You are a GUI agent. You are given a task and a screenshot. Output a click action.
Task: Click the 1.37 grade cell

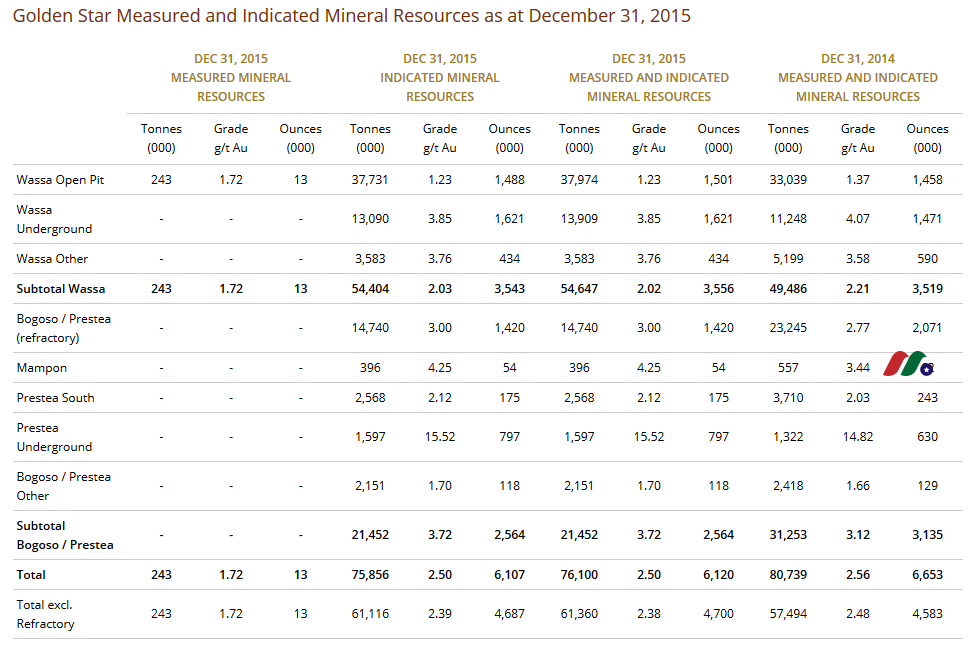(x=858, y=180)
